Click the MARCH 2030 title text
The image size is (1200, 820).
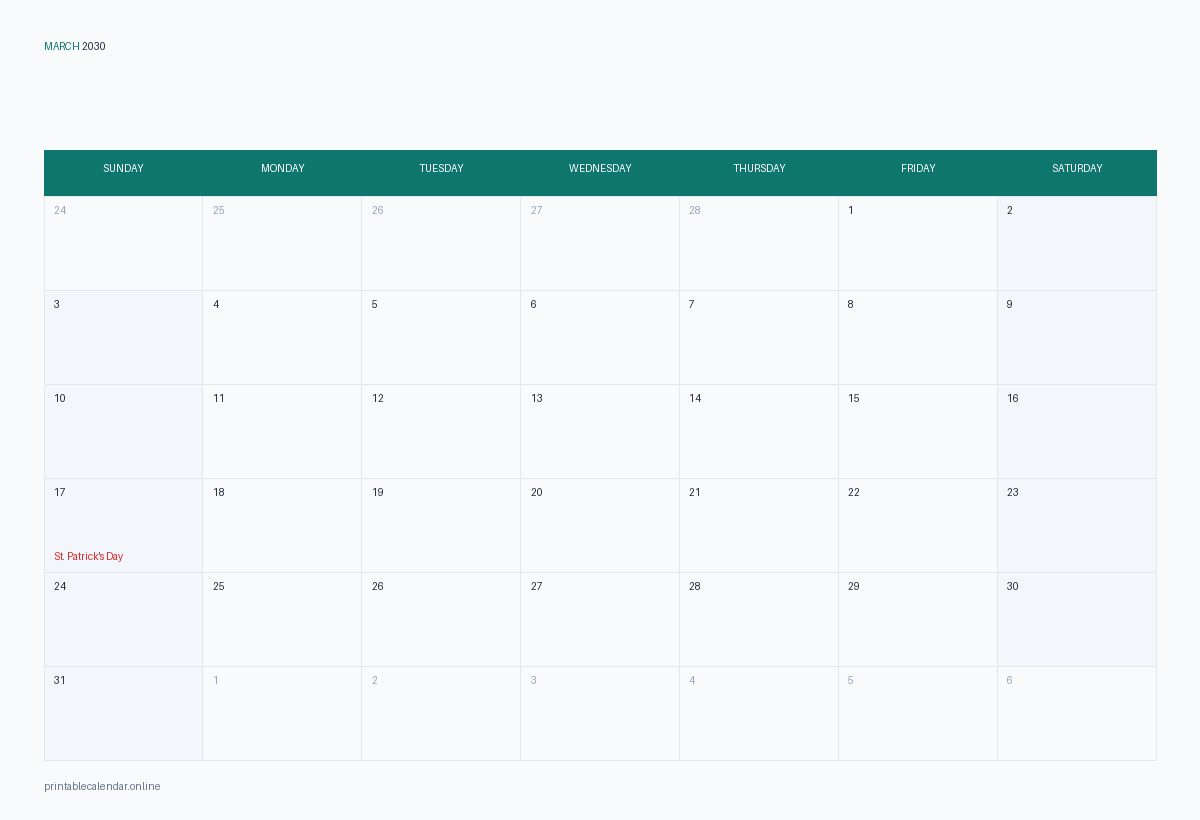click(x=75, y=46)
